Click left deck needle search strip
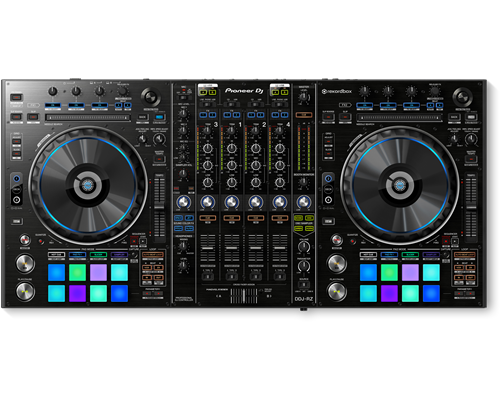This screenshot has width=500, height=400. [88, 117]
